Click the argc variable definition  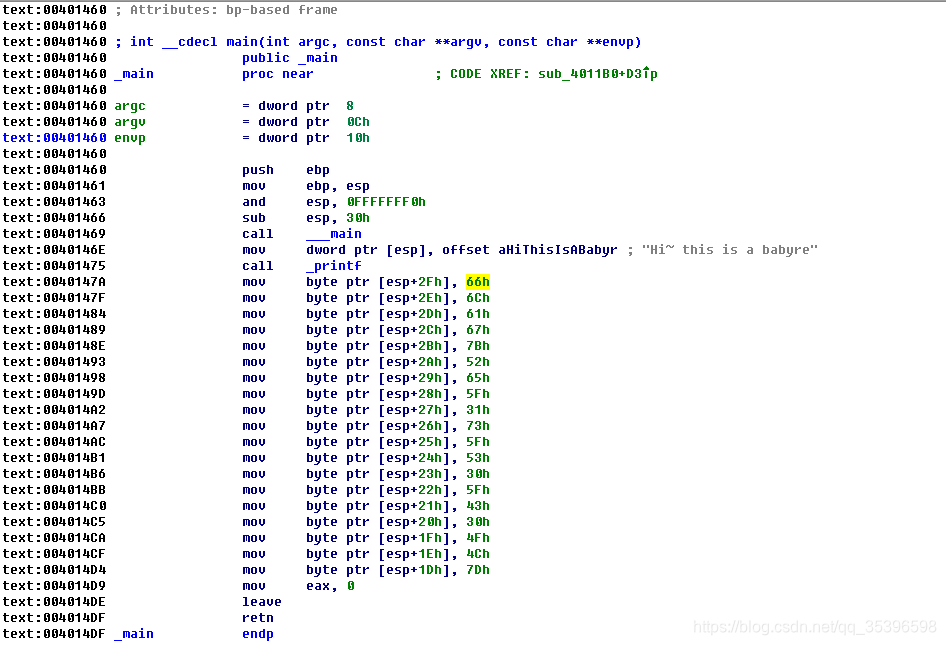(x=130, y=106)
